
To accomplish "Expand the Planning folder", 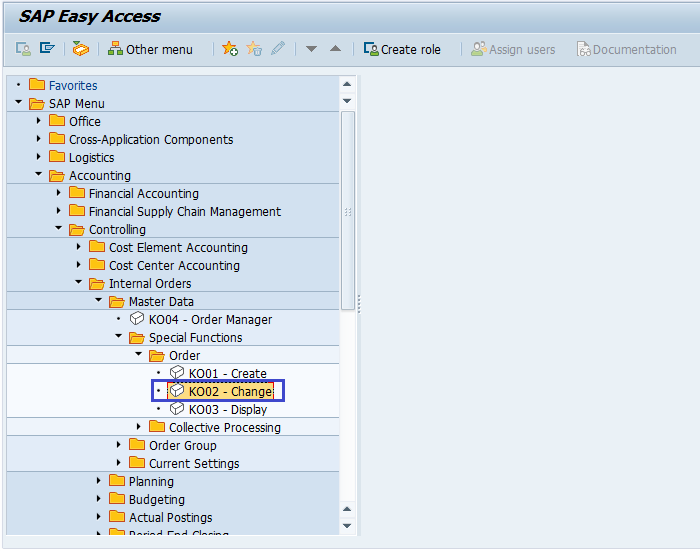I will [x=99, y=481].
